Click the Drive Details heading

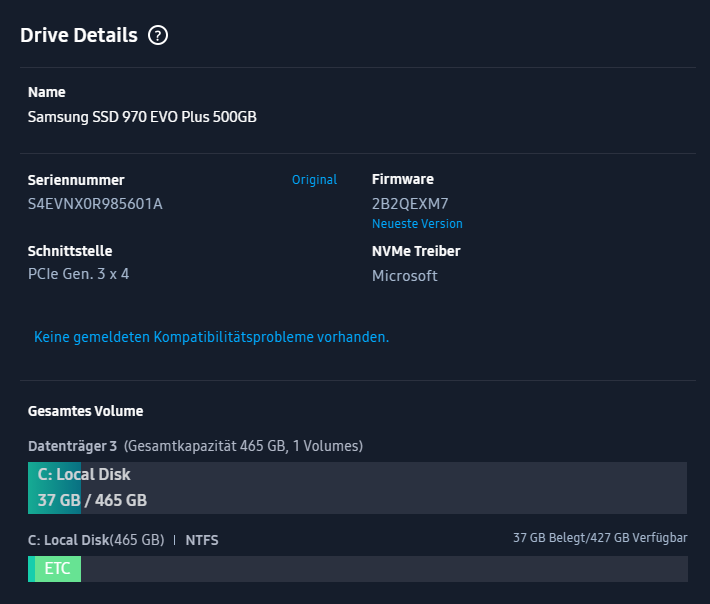[x=79, y=35]
